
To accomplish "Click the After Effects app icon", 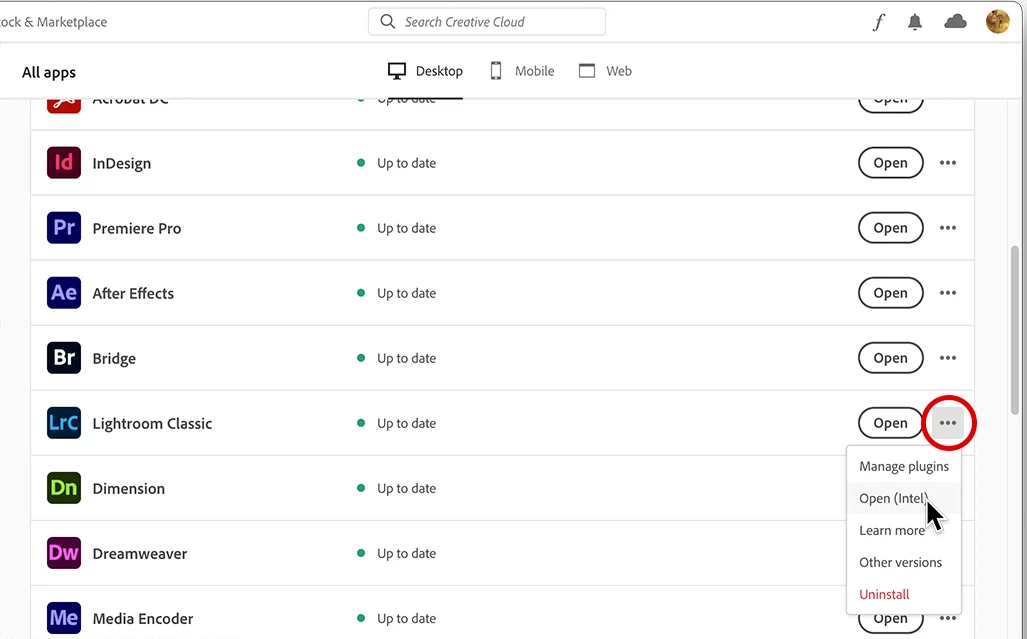I will click(64, 293).
